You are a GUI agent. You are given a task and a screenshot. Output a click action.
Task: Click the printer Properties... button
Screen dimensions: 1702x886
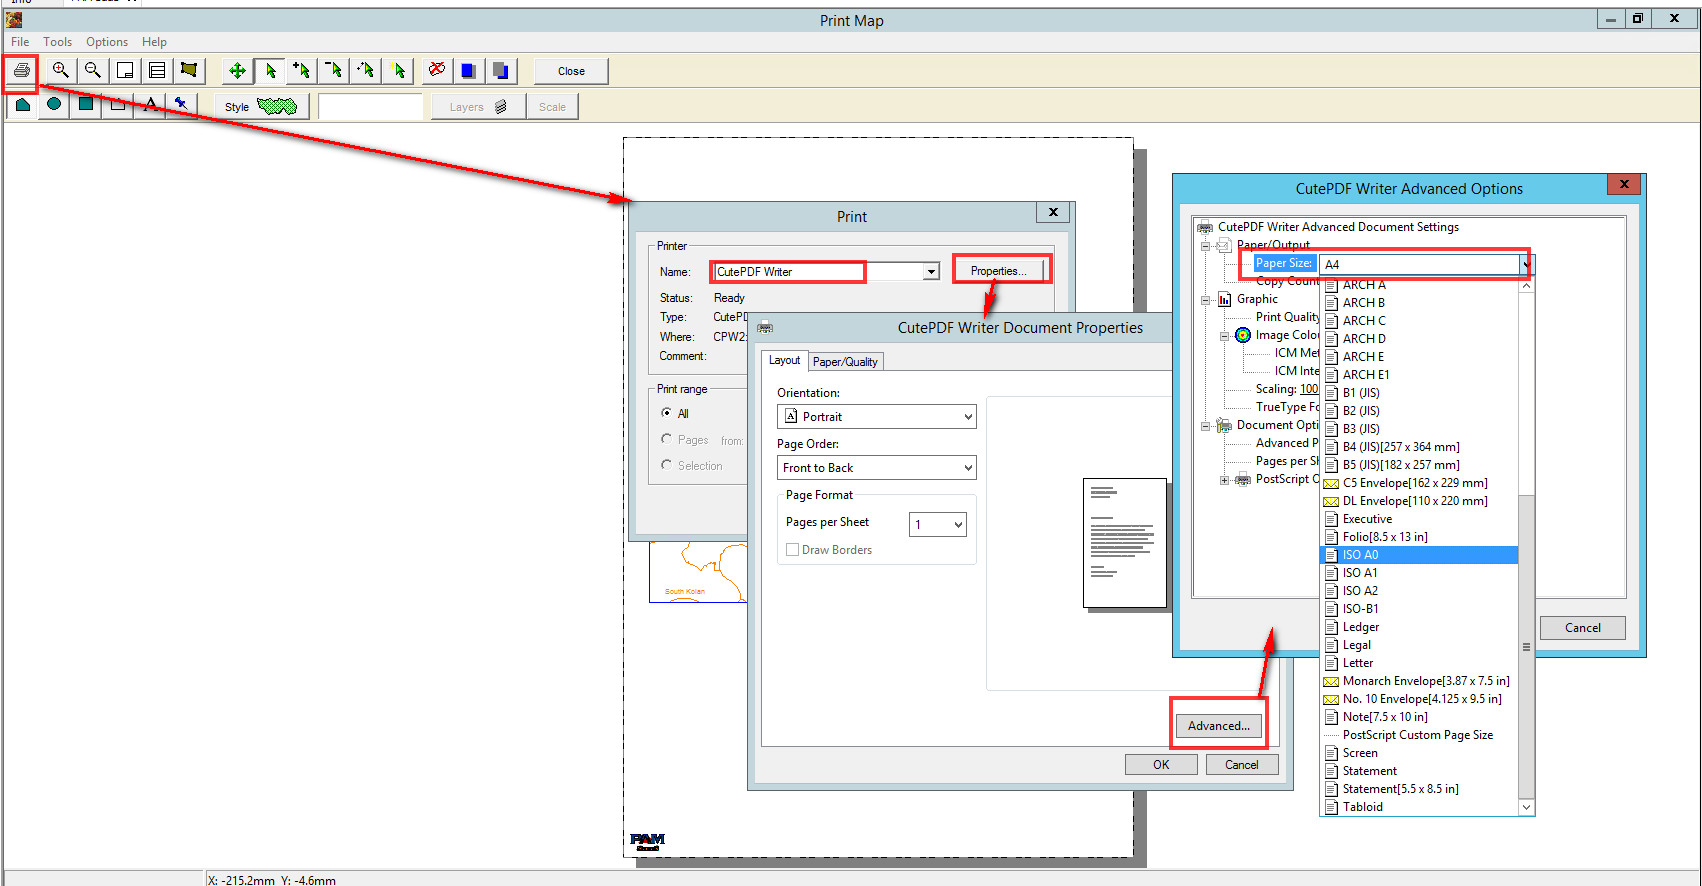pyautogui.click(x=998, y=271)
